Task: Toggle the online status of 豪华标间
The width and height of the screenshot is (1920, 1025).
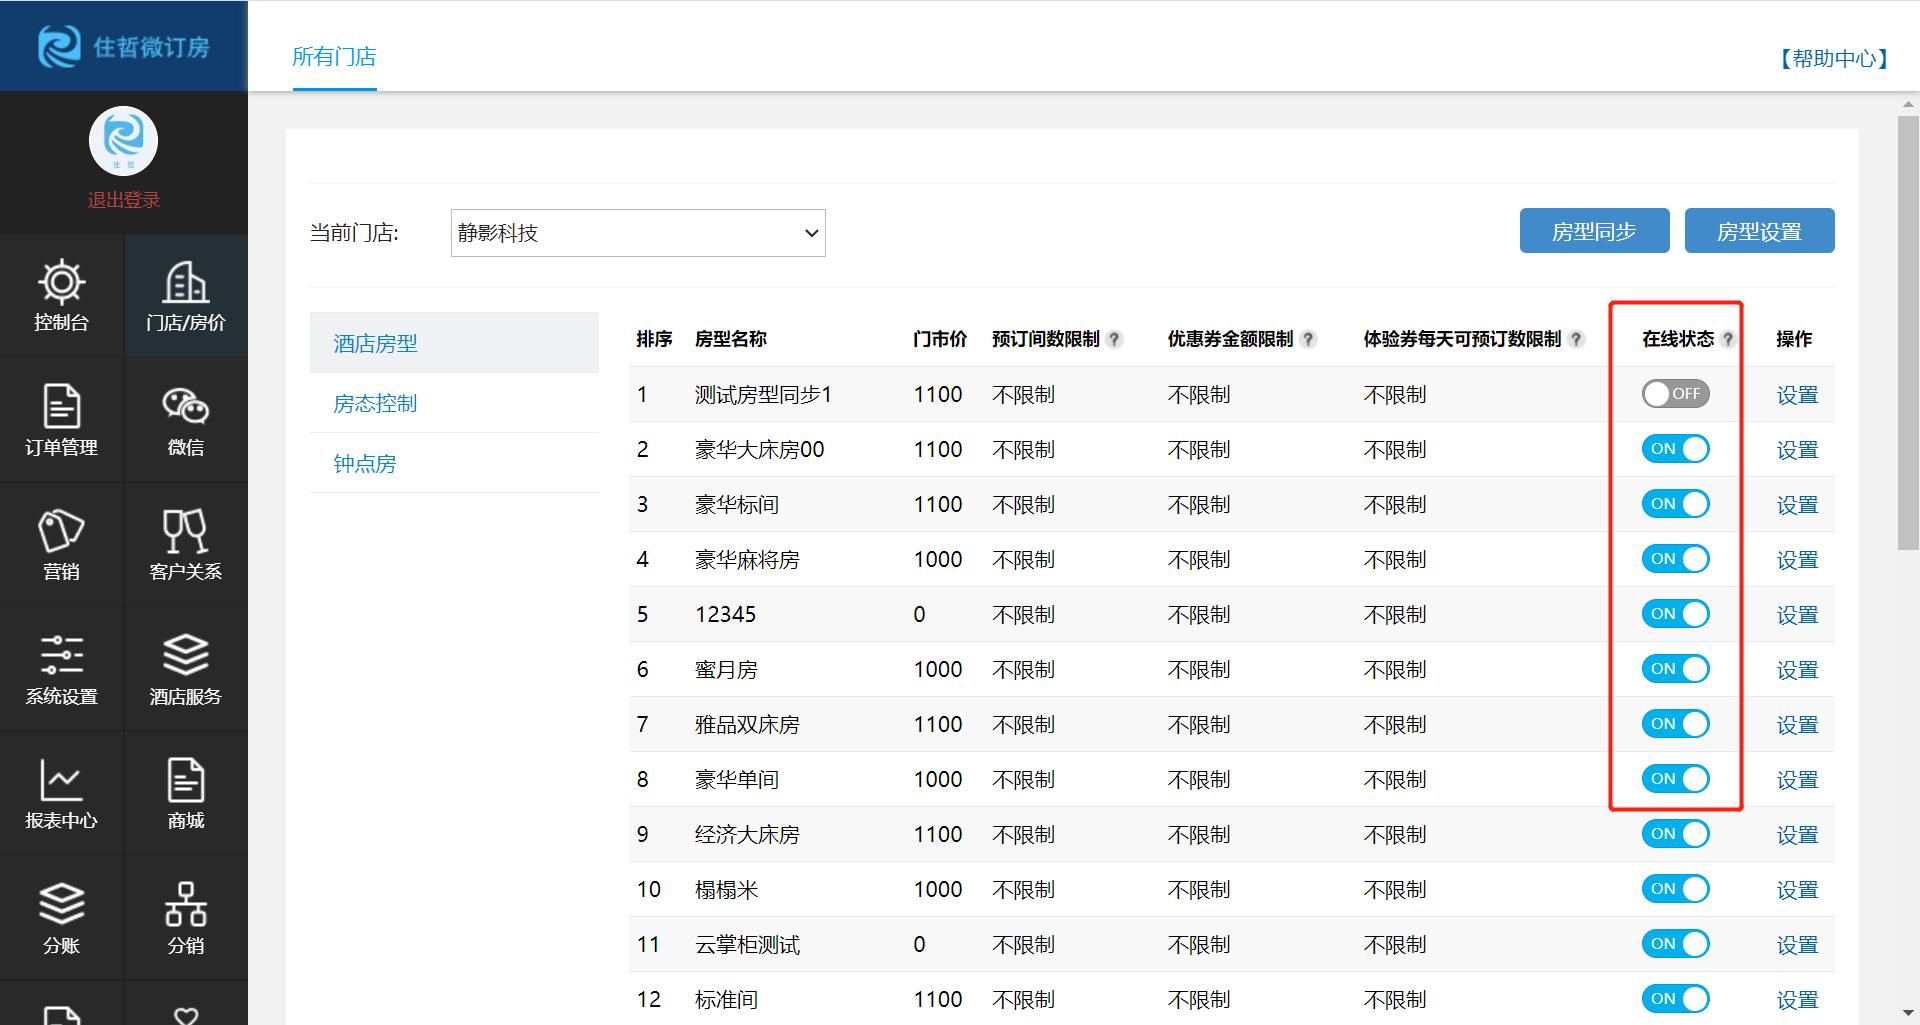Action: pyautogui.click(x=1676, y=504)
